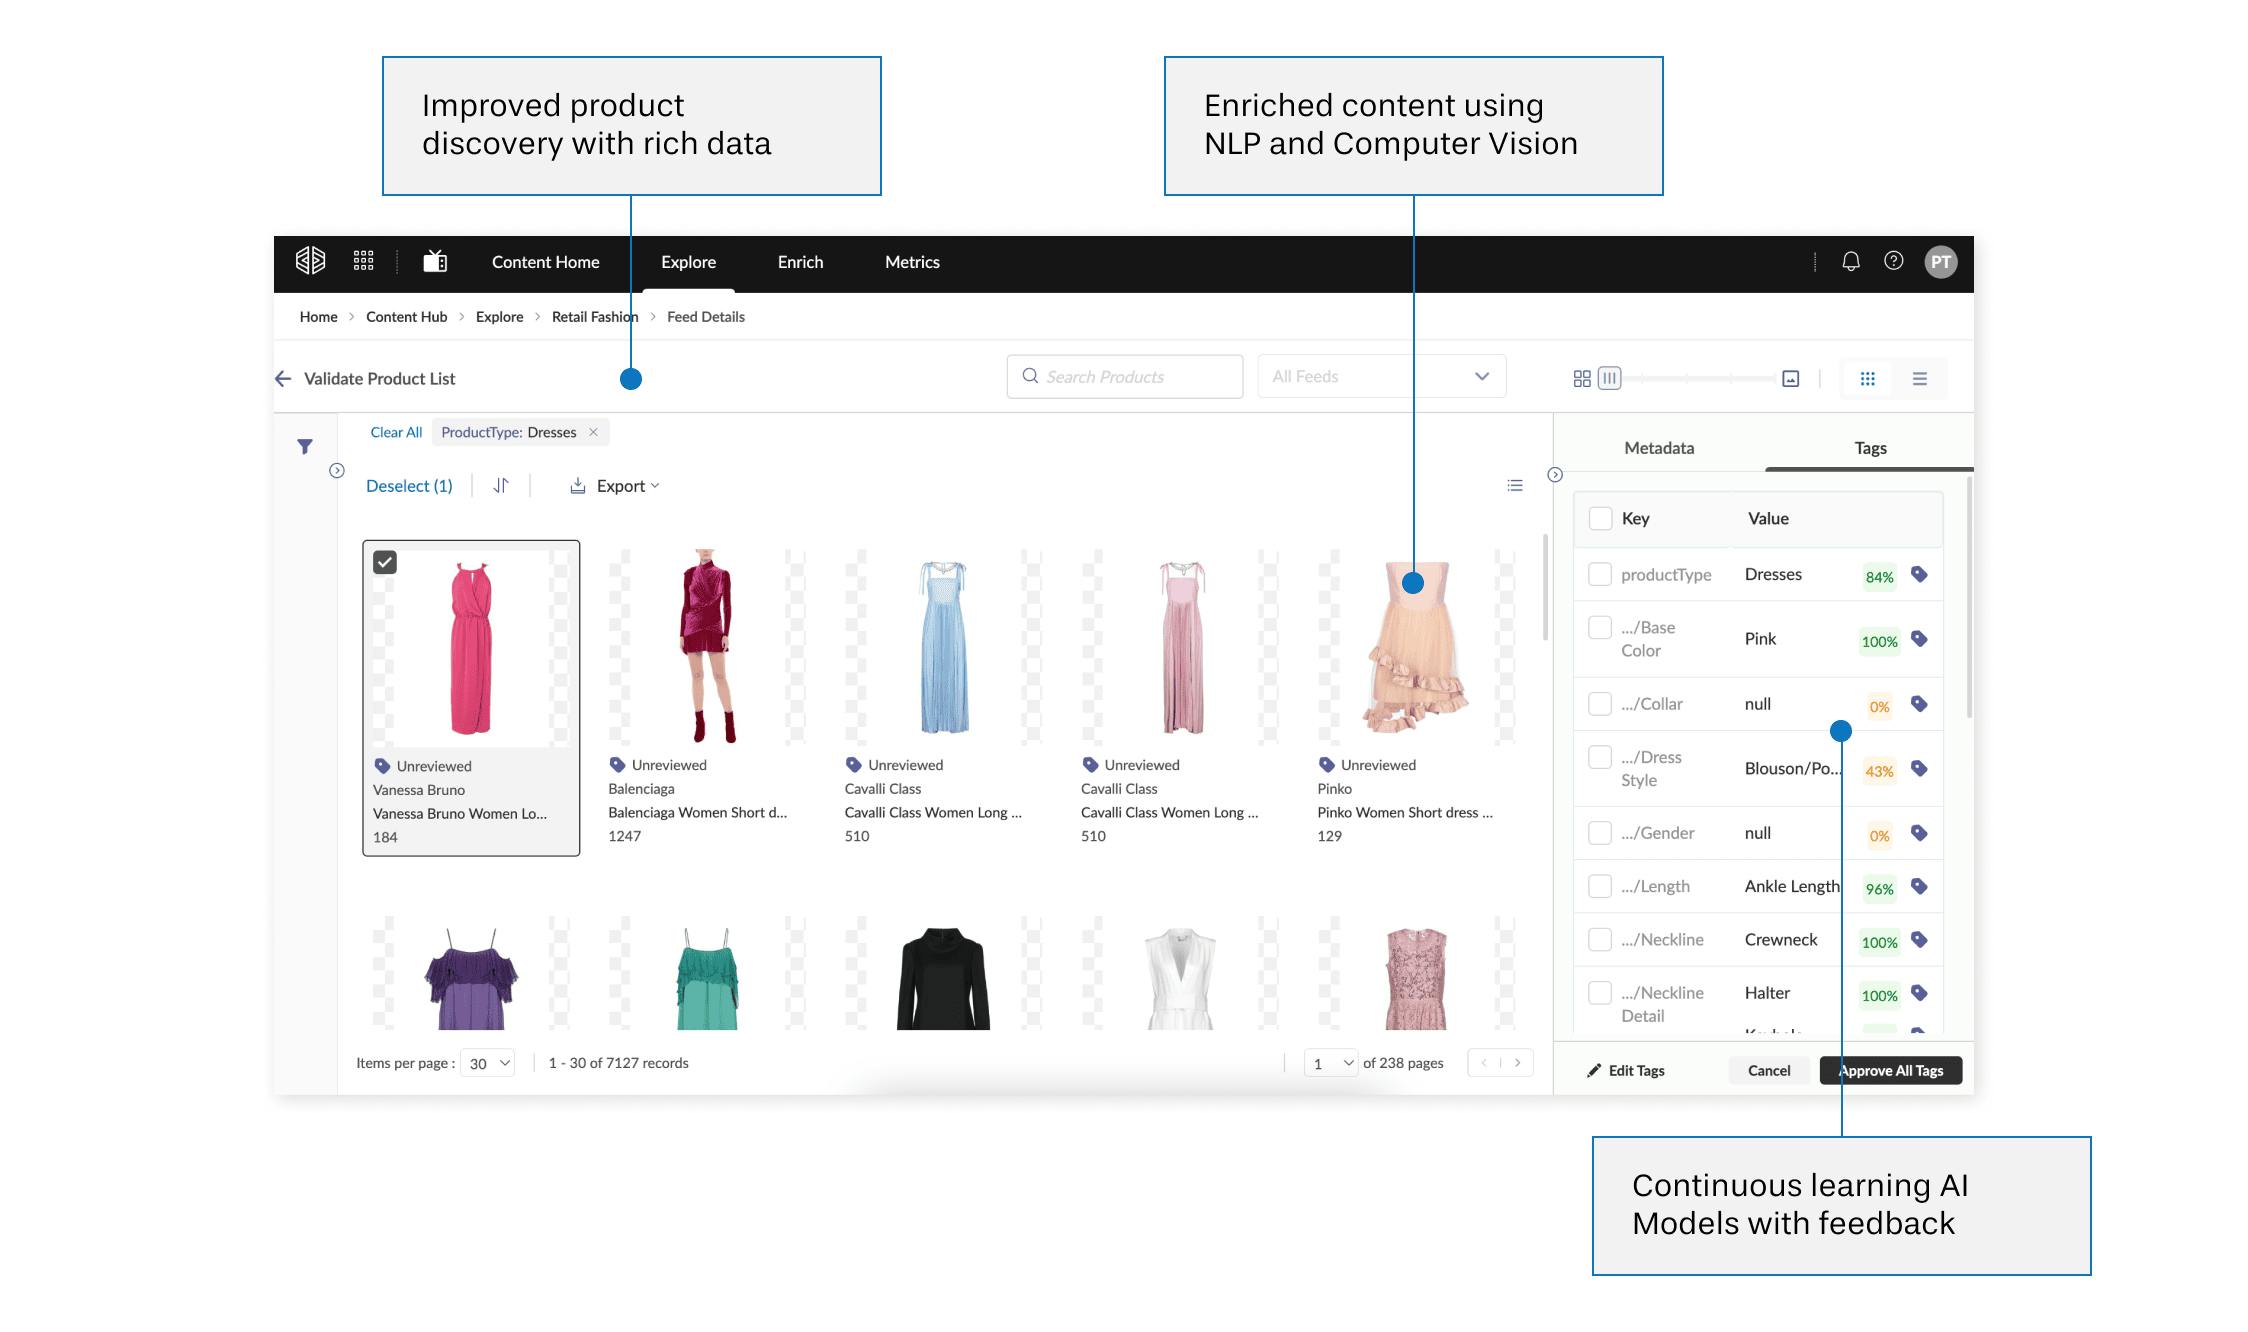Click the Search Products input field

click(x=1125, y=377)
